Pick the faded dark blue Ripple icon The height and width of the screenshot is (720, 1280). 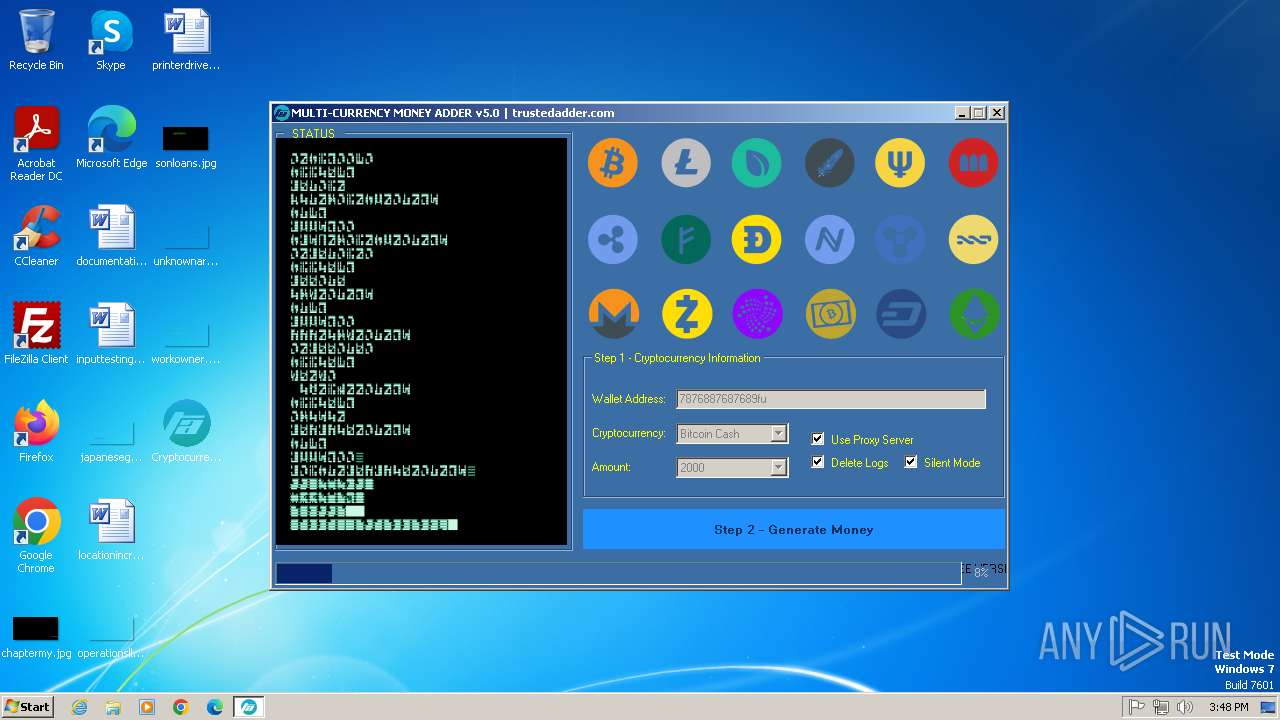tap(900, 239)
